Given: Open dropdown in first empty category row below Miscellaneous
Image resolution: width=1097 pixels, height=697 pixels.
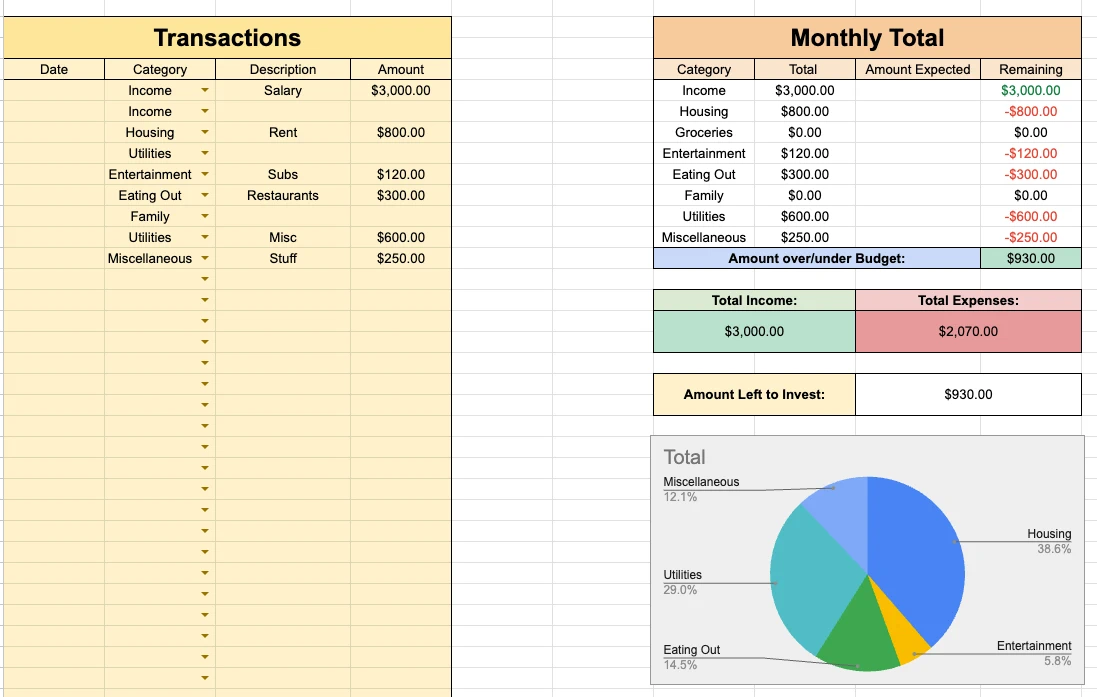Looking at the screenshot, I should [x=205, y=279].
